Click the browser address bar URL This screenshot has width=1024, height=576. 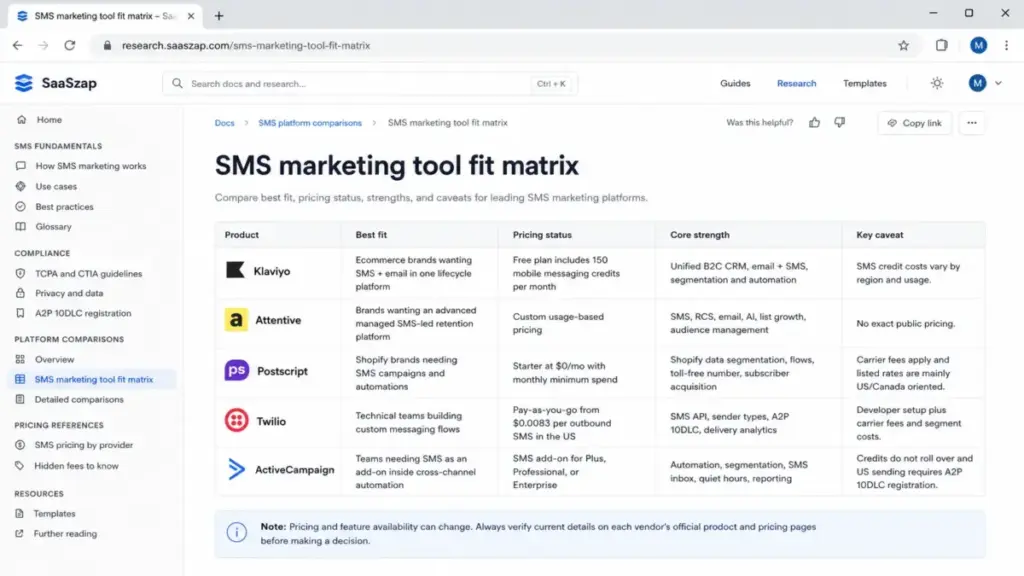click(x=246, y=46)
